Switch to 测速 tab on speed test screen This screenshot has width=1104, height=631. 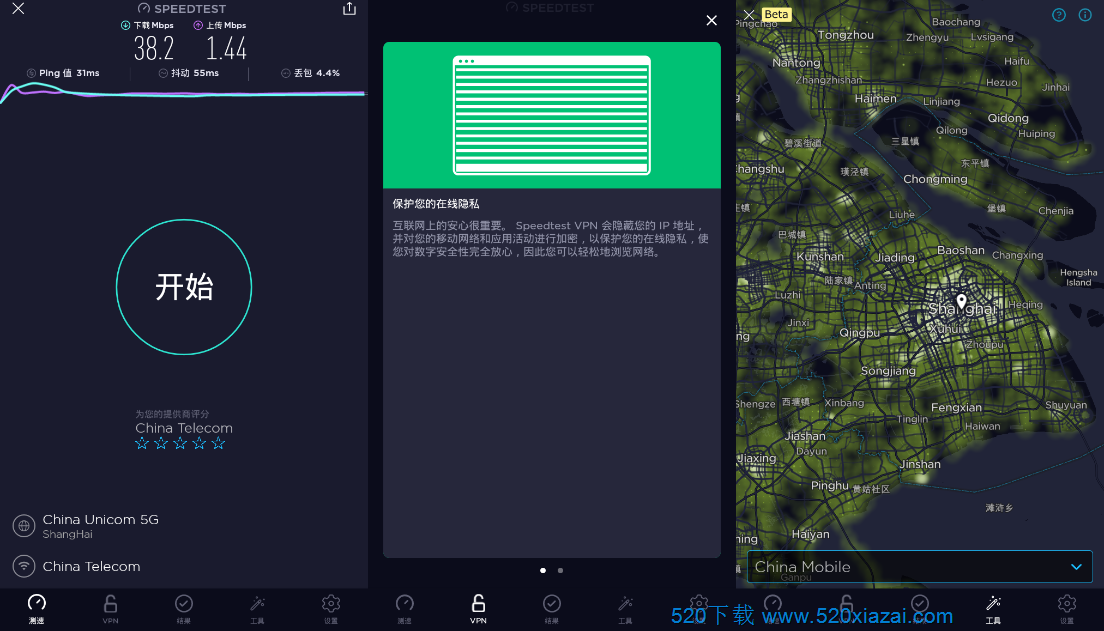[37, 609]
